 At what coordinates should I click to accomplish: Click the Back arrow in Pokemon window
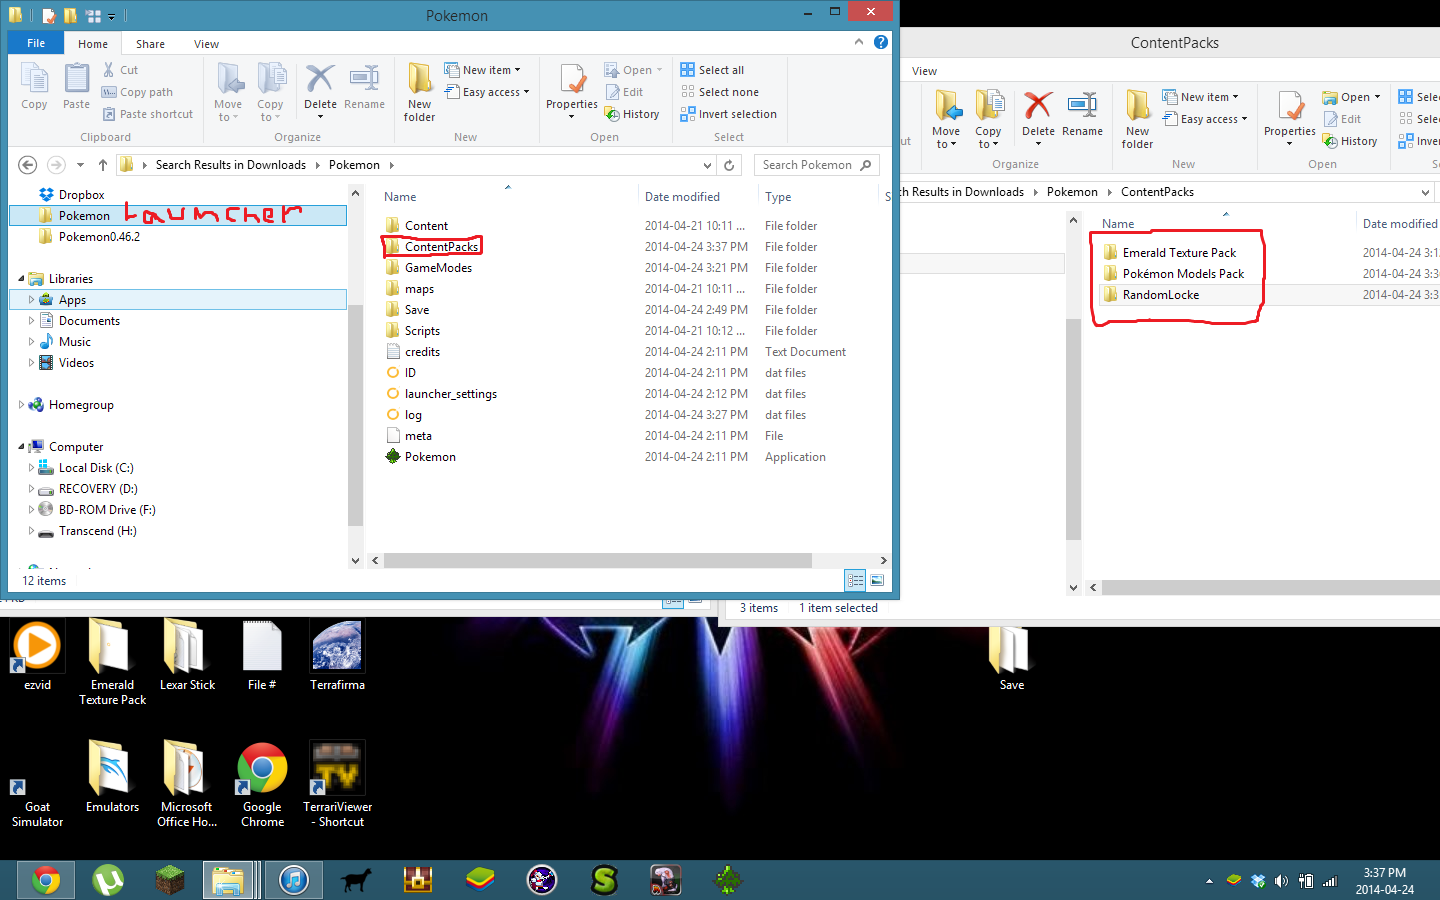tap(28, 165)
